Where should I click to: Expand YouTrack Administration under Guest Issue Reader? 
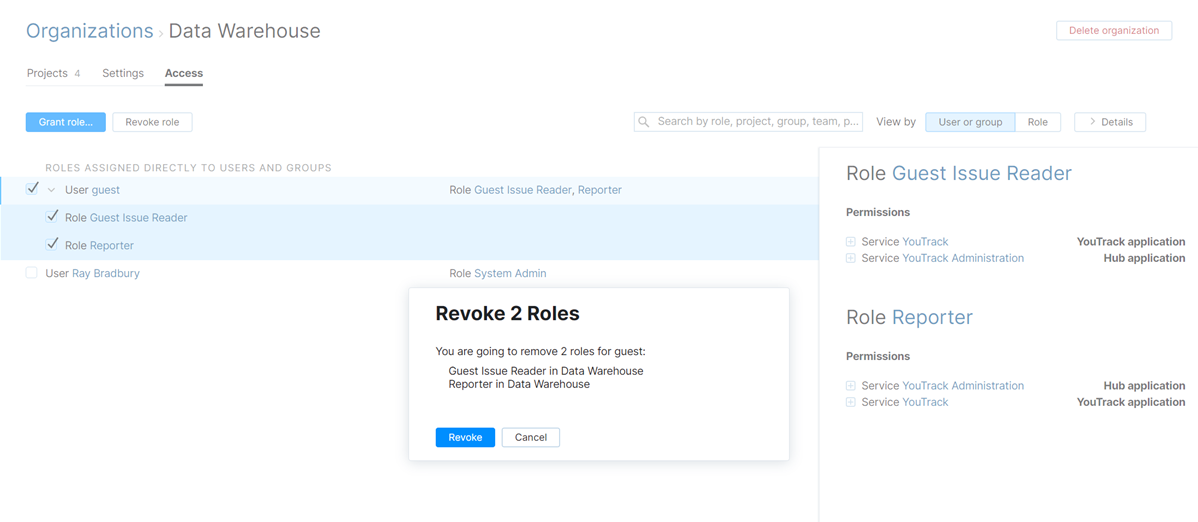pyautogui.click(x=850, y=258)
